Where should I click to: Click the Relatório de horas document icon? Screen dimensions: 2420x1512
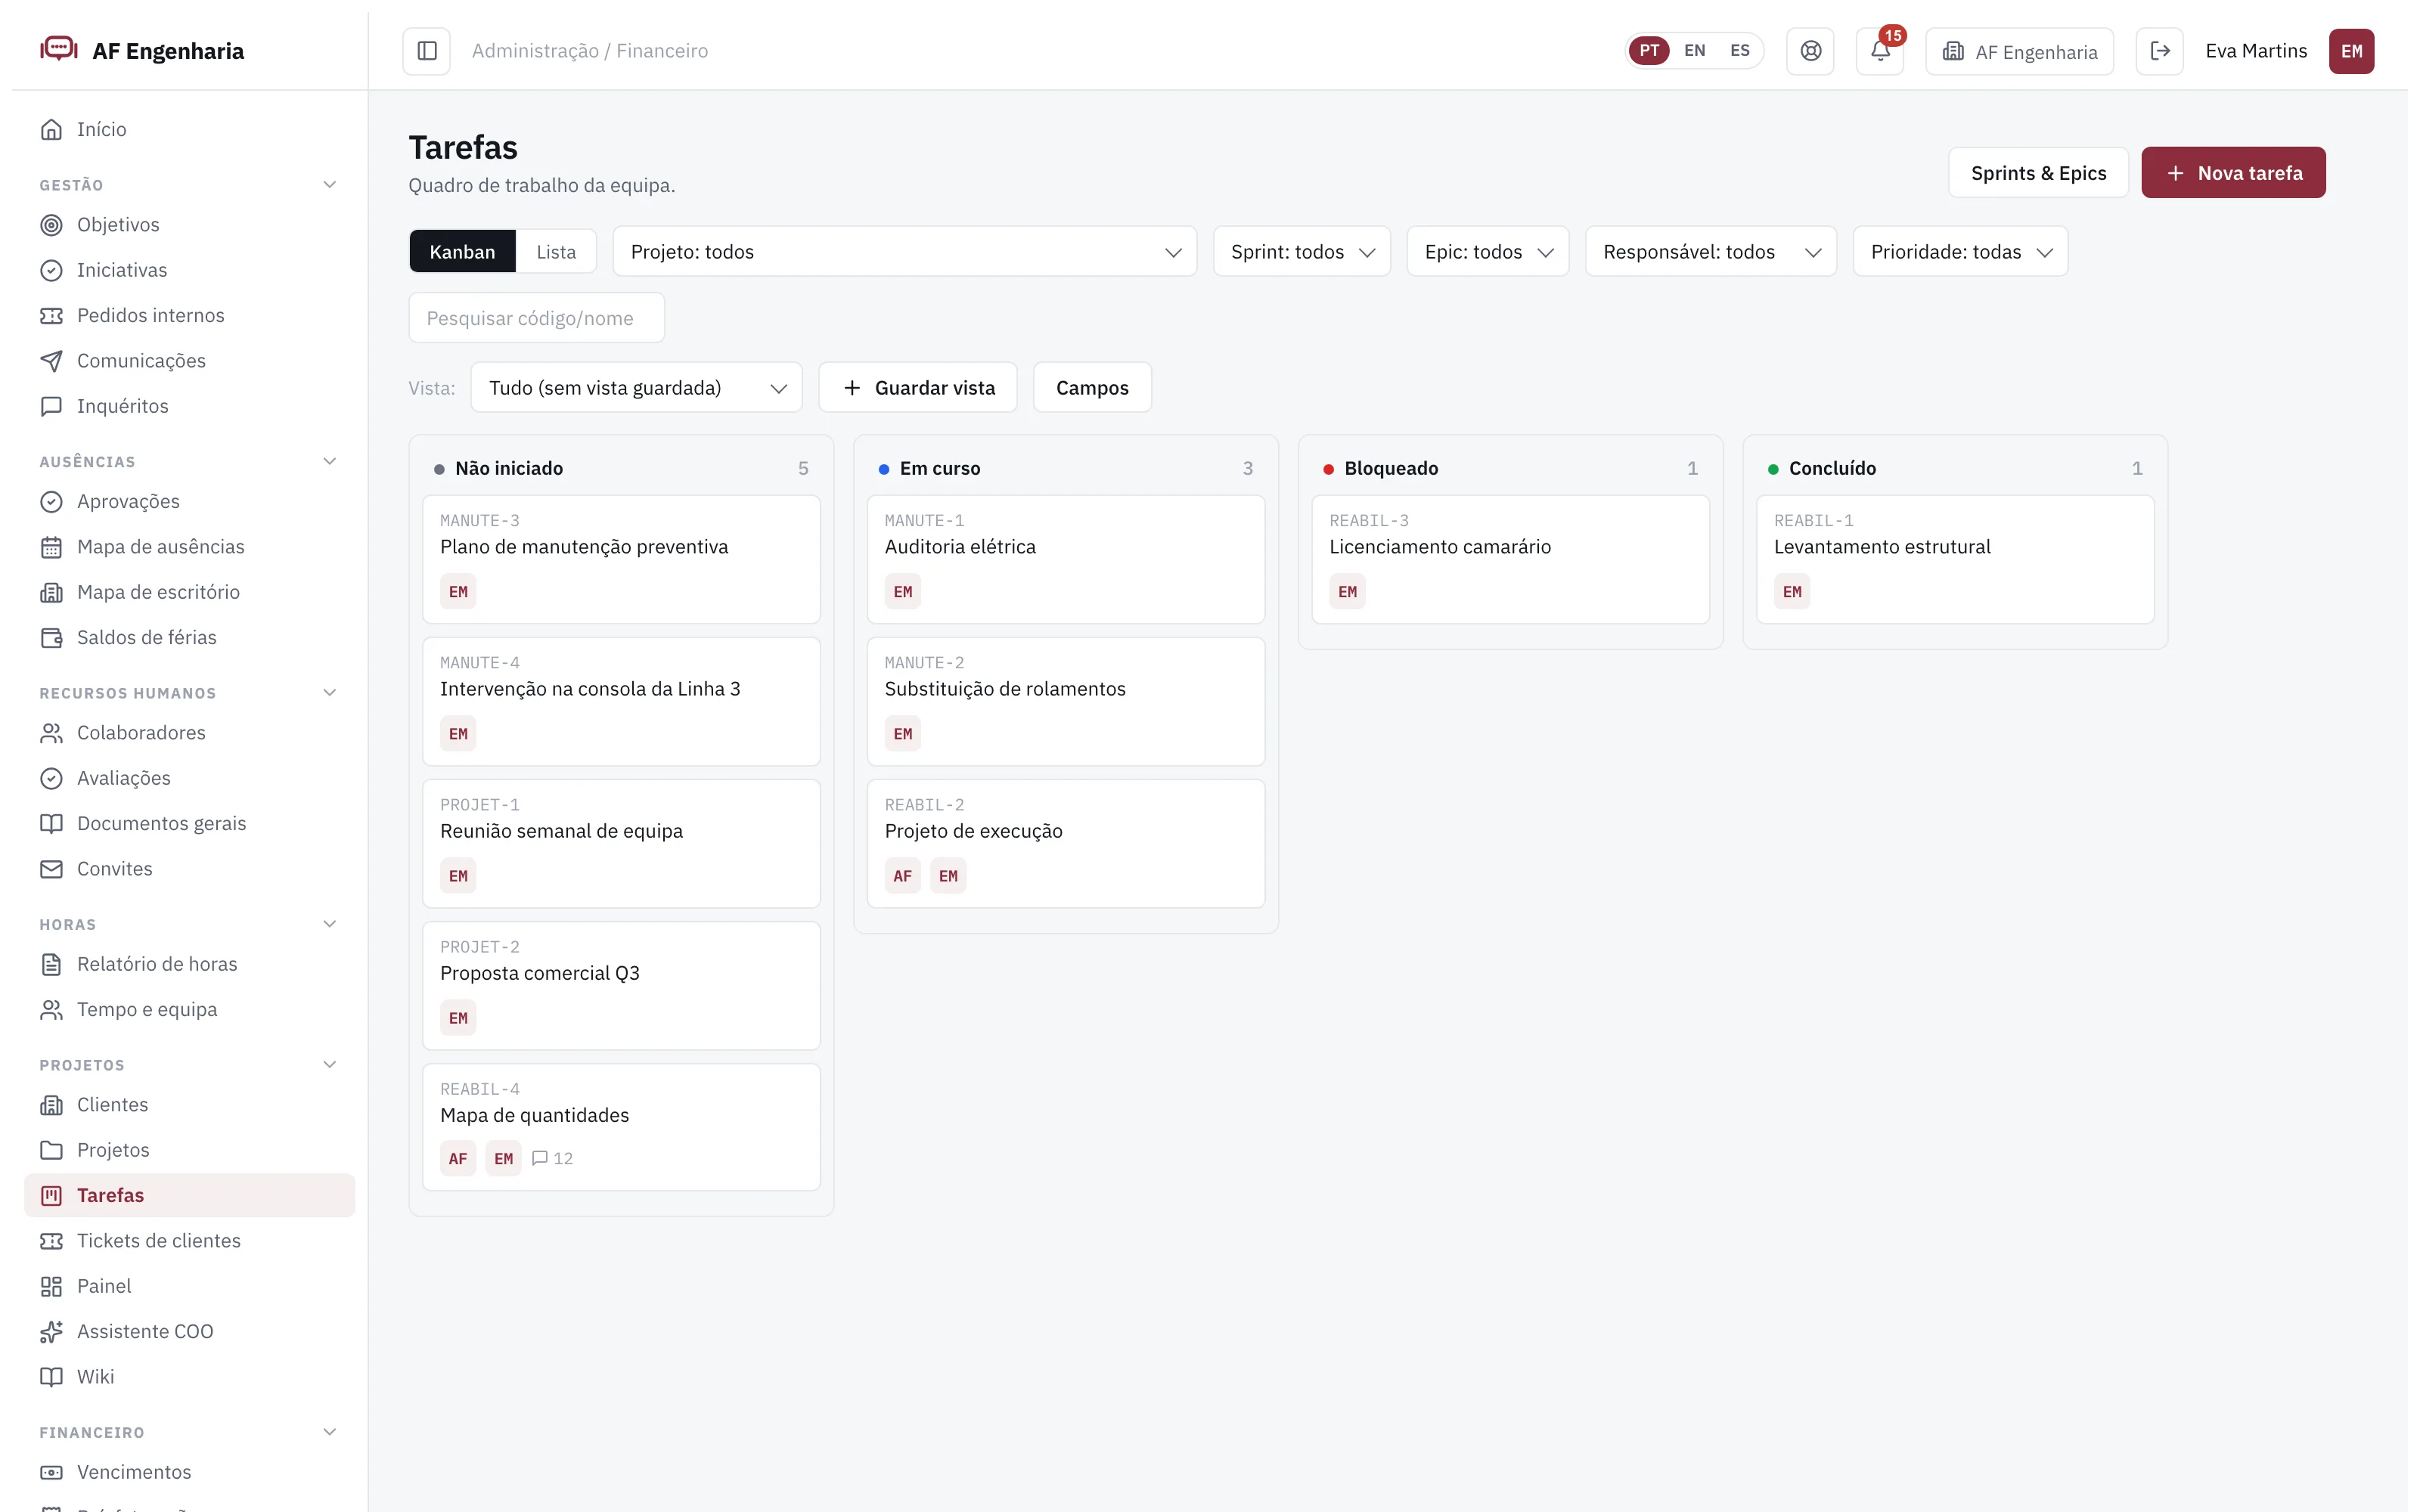51,964
